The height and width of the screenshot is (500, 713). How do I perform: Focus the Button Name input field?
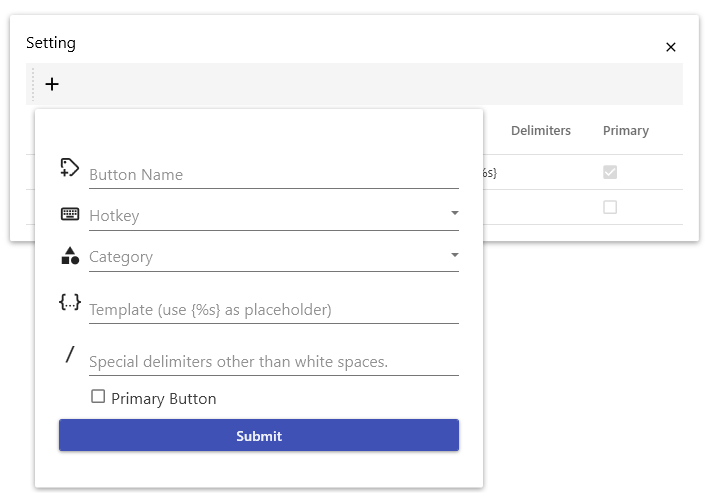click(273, 174)
